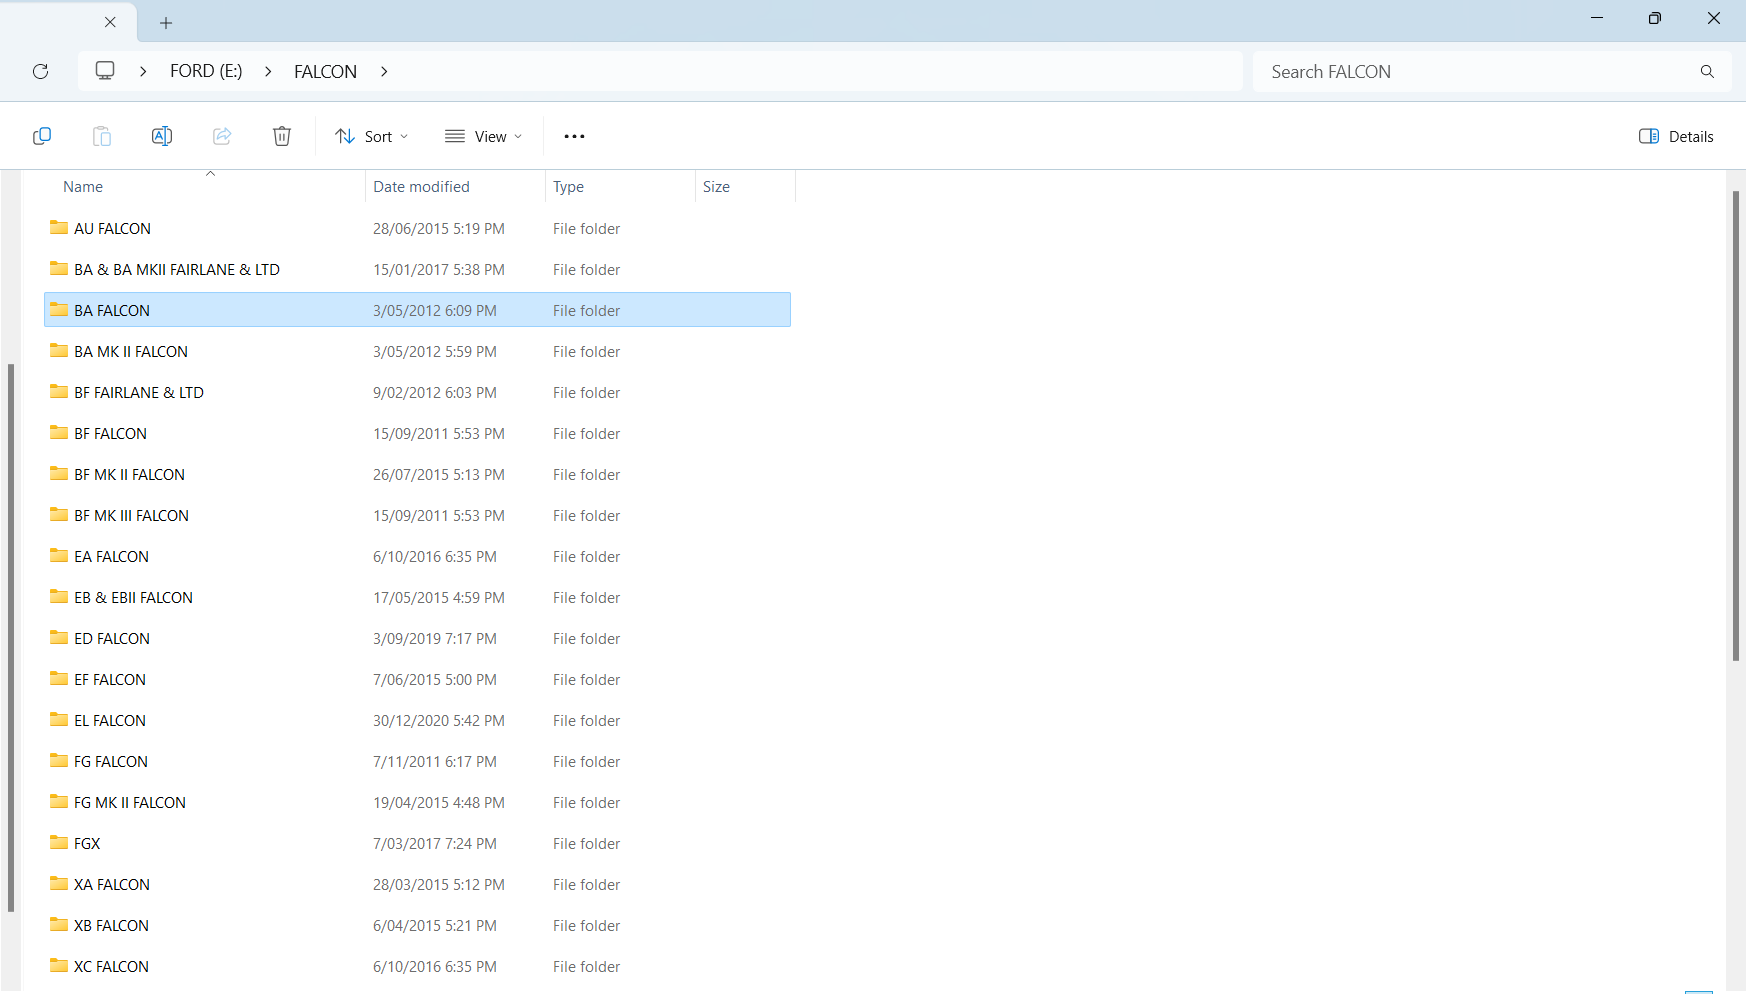Toggle the Details pane
This screenshot has height=994, width=1746.
1676,136
